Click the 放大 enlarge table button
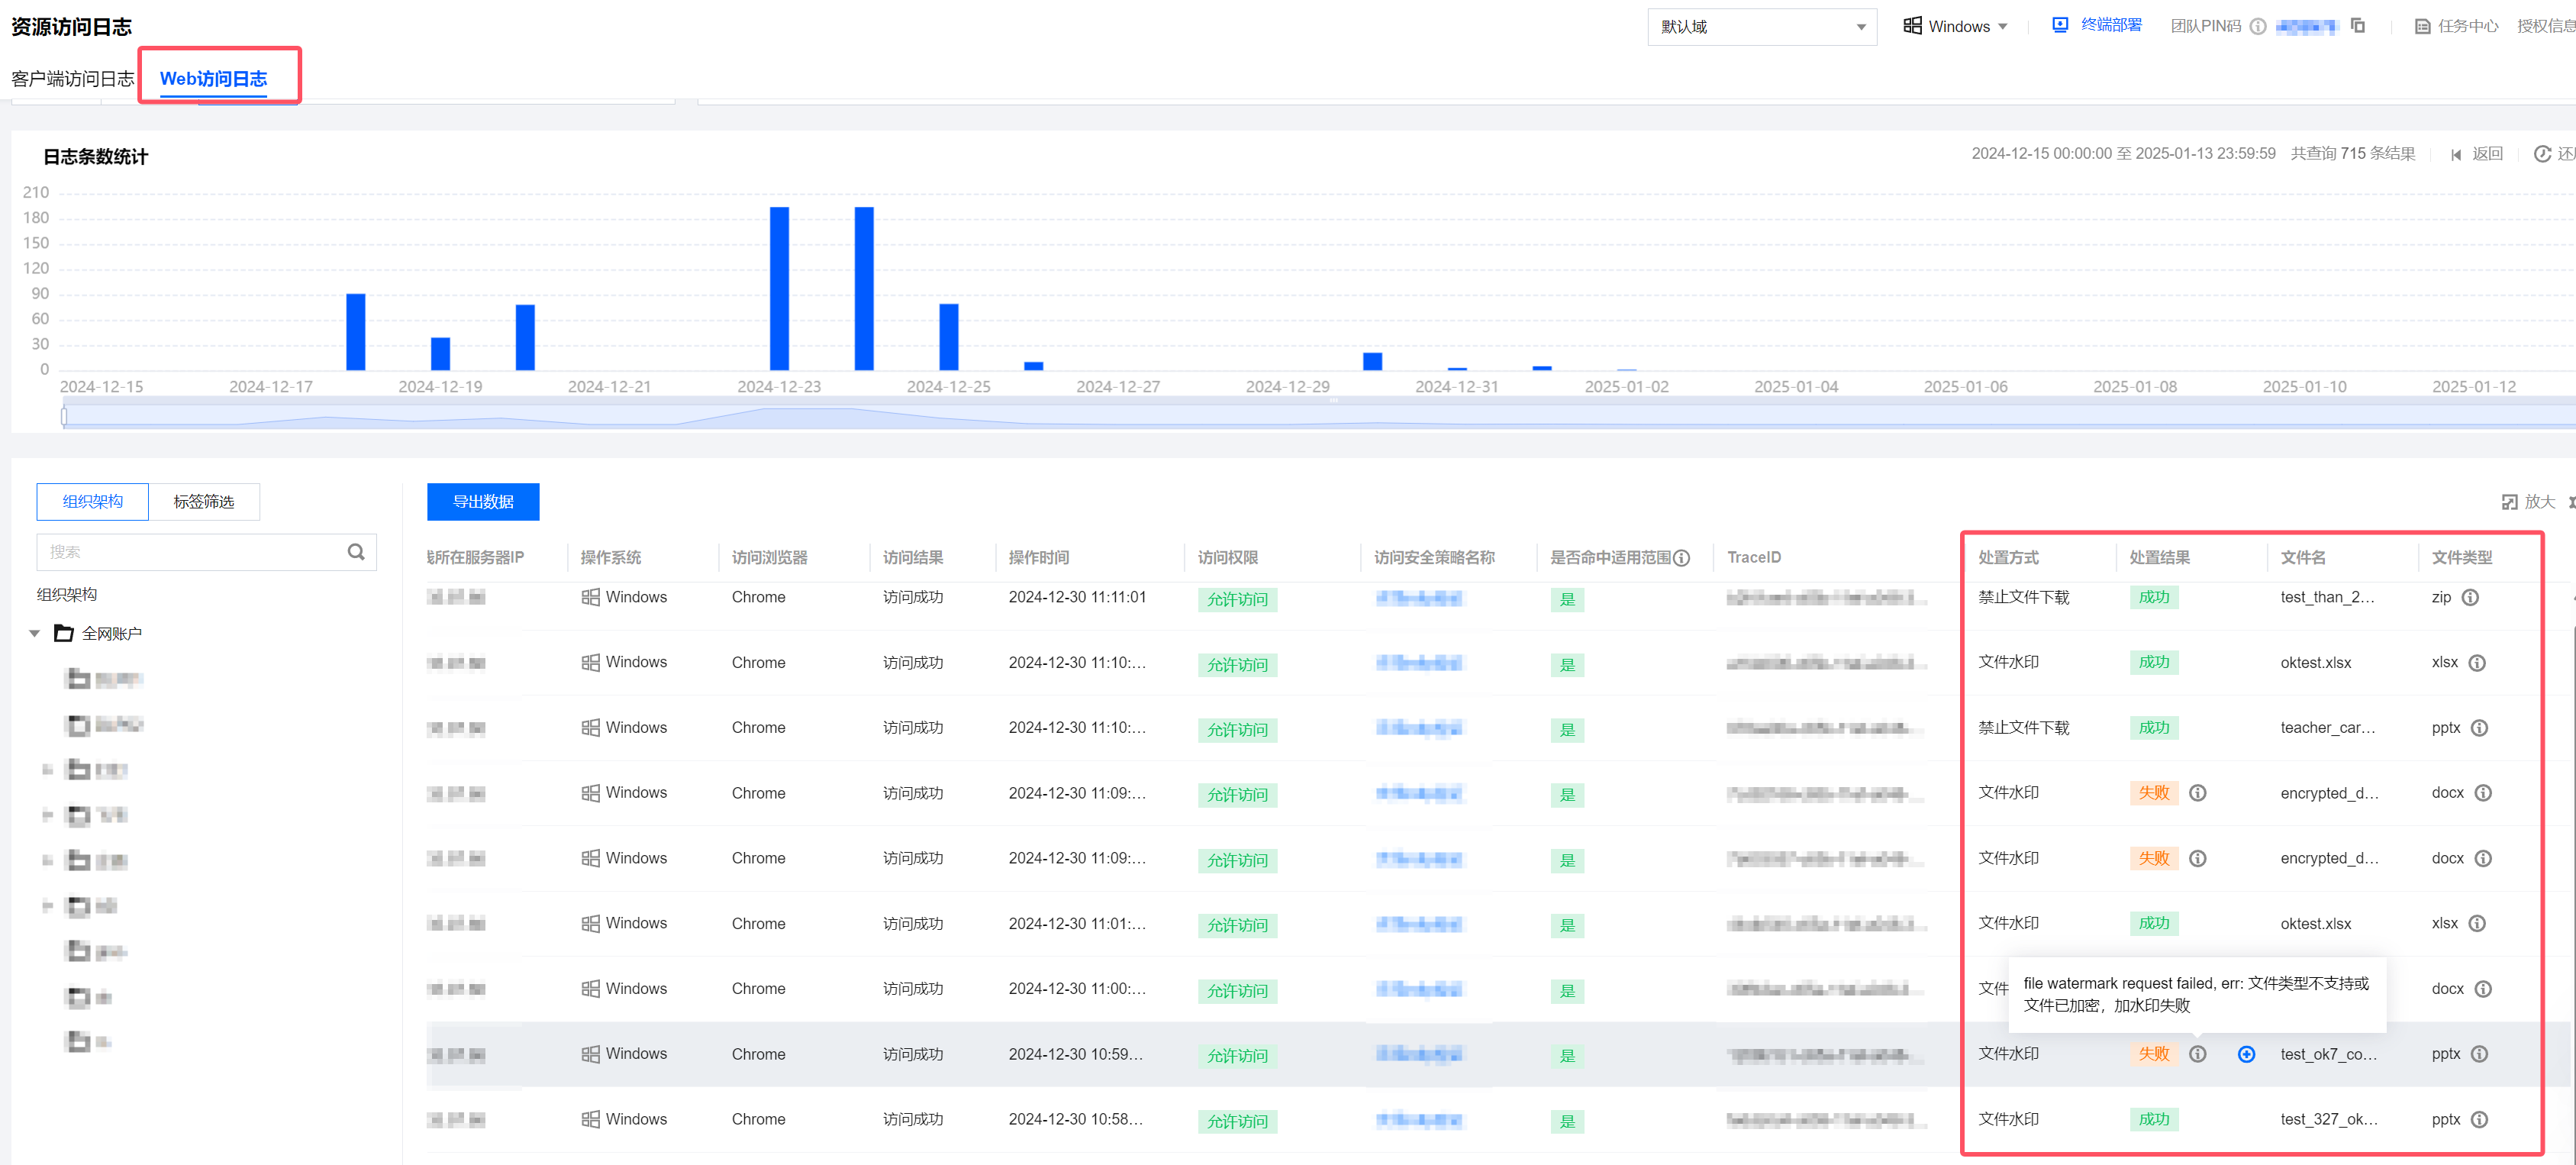This screenshot has height=1165, width=2576. [x=2528, y=501]
